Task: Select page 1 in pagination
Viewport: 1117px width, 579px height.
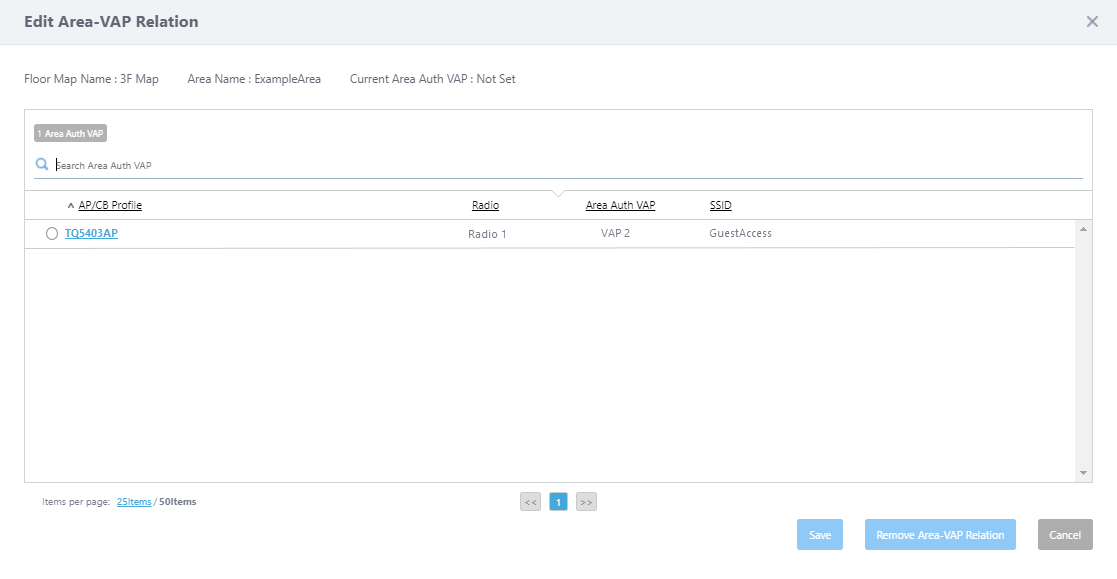Action: tap(558, 502)
